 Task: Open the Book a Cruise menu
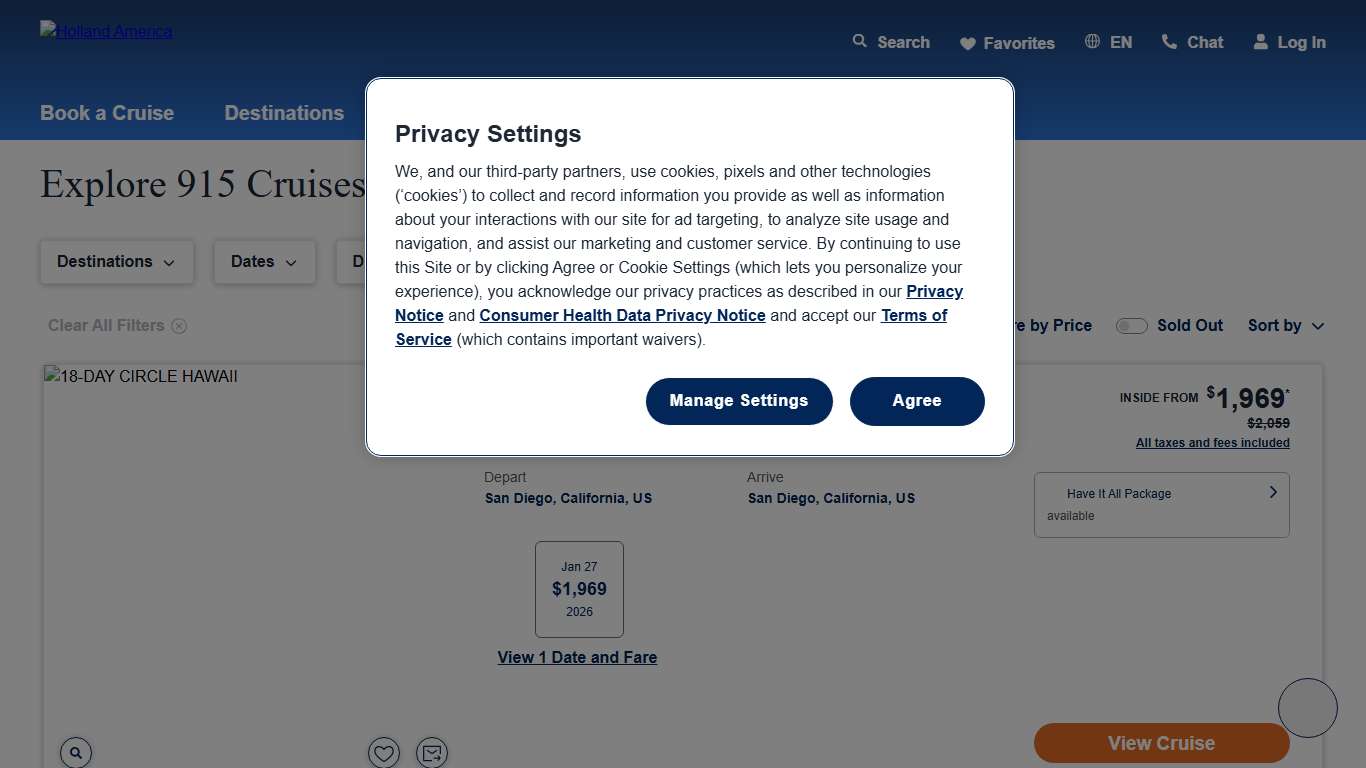click(x=107, y=113)
